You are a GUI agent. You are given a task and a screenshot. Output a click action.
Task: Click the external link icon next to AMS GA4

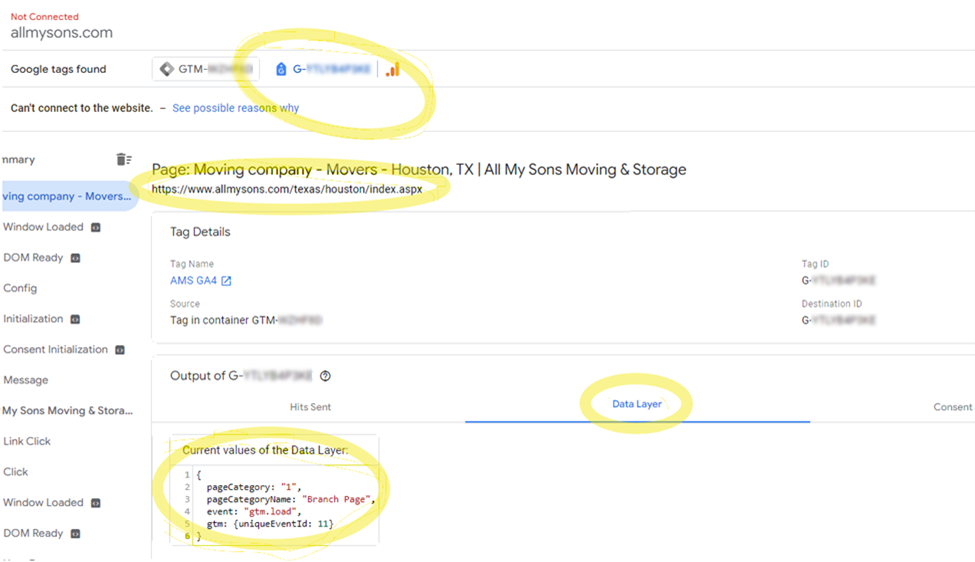226,281
